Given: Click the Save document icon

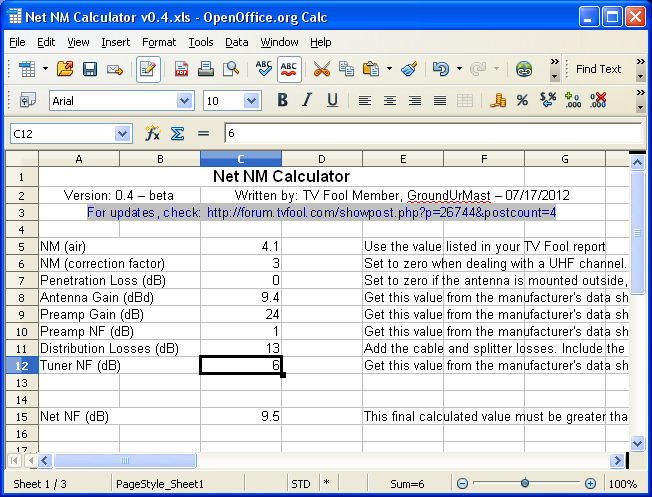Looking at the screenshot, I should click(90, 69).
